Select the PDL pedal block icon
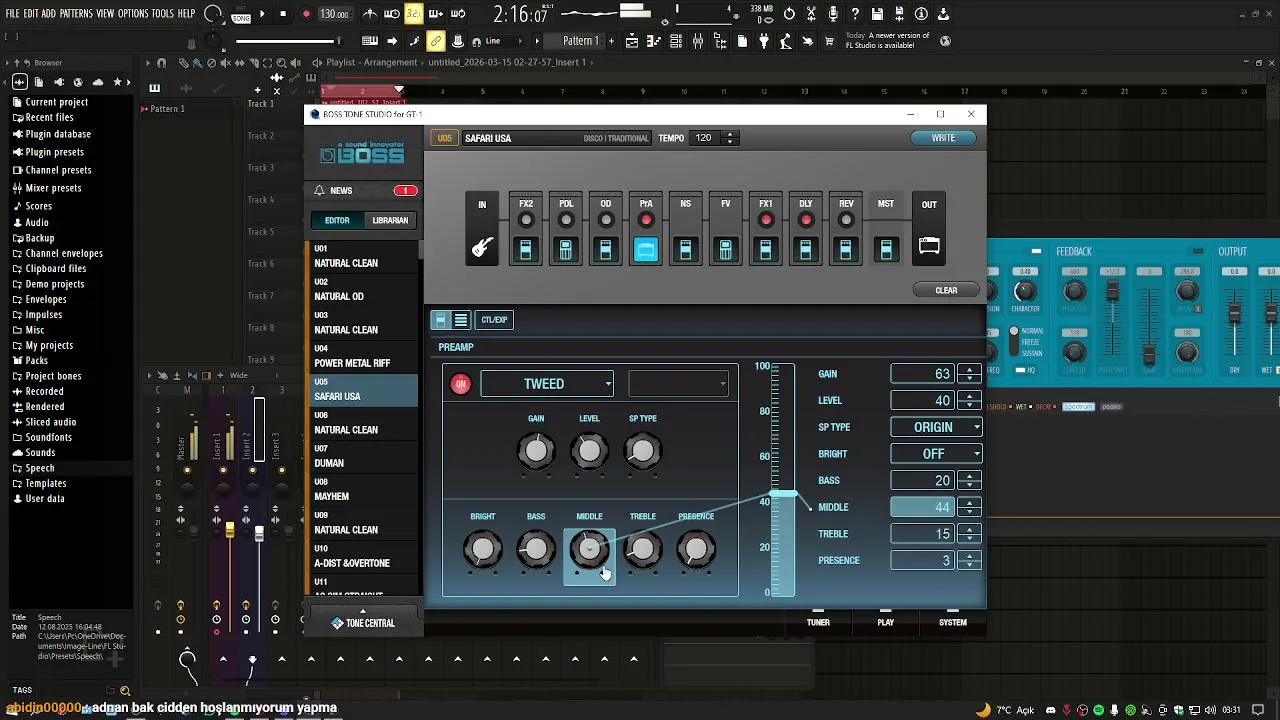Screen dimensions: 1280x720 click(566, 249)
